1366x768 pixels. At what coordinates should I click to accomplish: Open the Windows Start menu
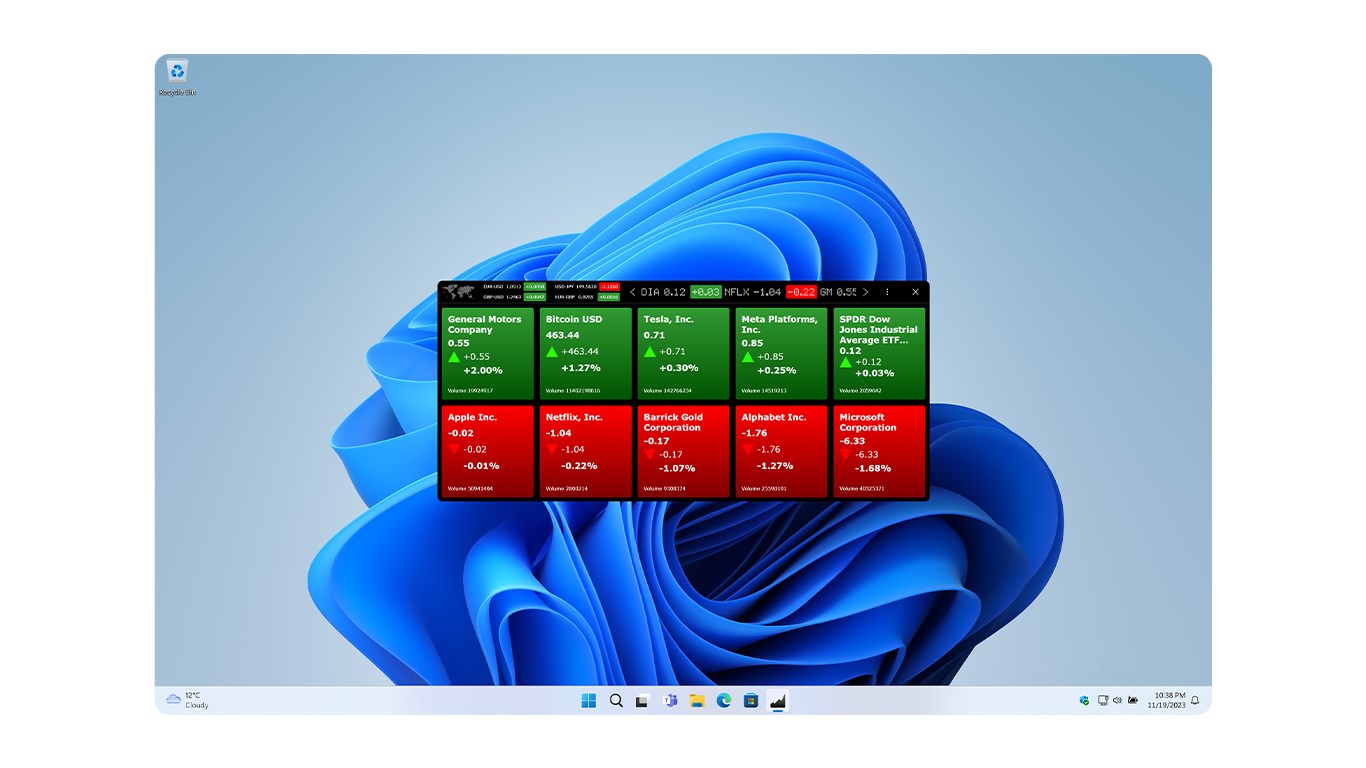589,700
